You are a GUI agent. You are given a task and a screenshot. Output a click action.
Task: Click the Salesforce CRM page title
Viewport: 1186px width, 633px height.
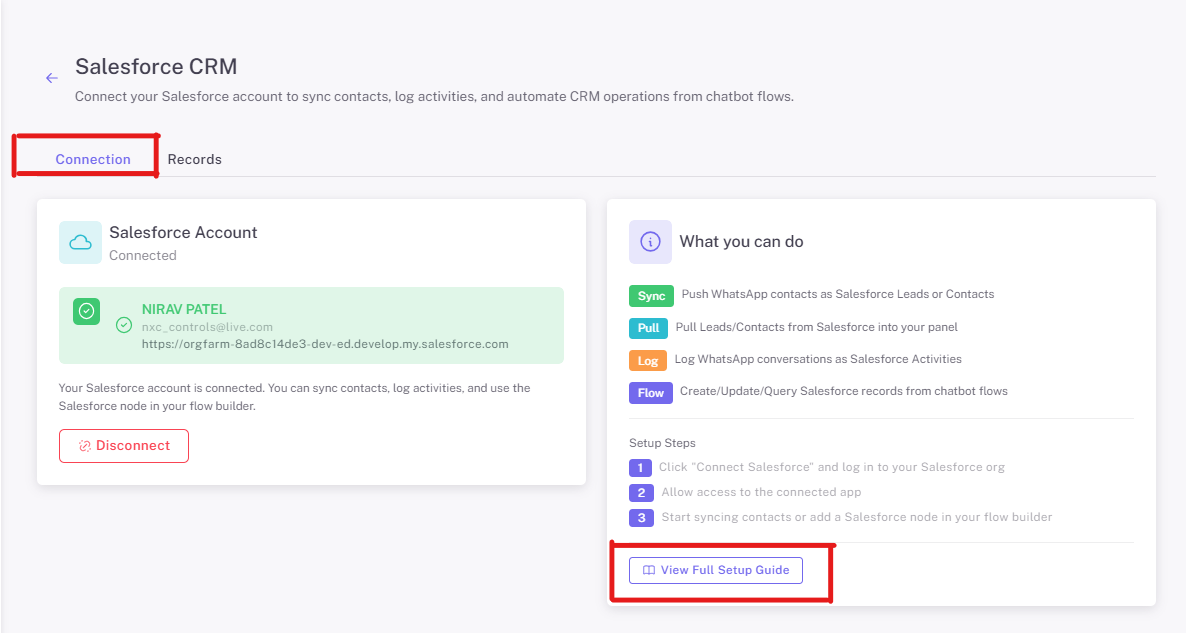coord(156,67)
